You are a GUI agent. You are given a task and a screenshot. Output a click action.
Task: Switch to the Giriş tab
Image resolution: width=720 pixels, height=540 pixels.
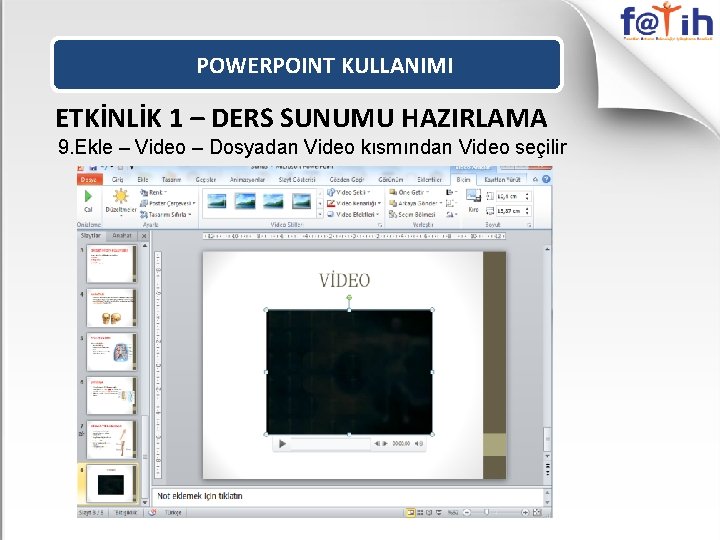(x=118, y=180)
